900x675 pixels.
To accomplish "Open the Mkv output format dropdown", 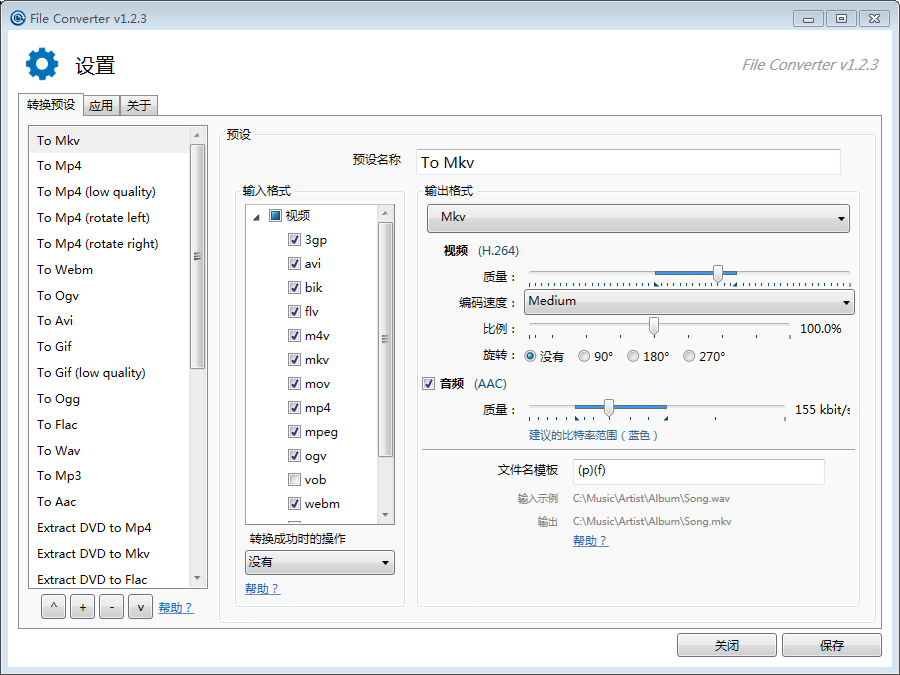I will point(638,218).
